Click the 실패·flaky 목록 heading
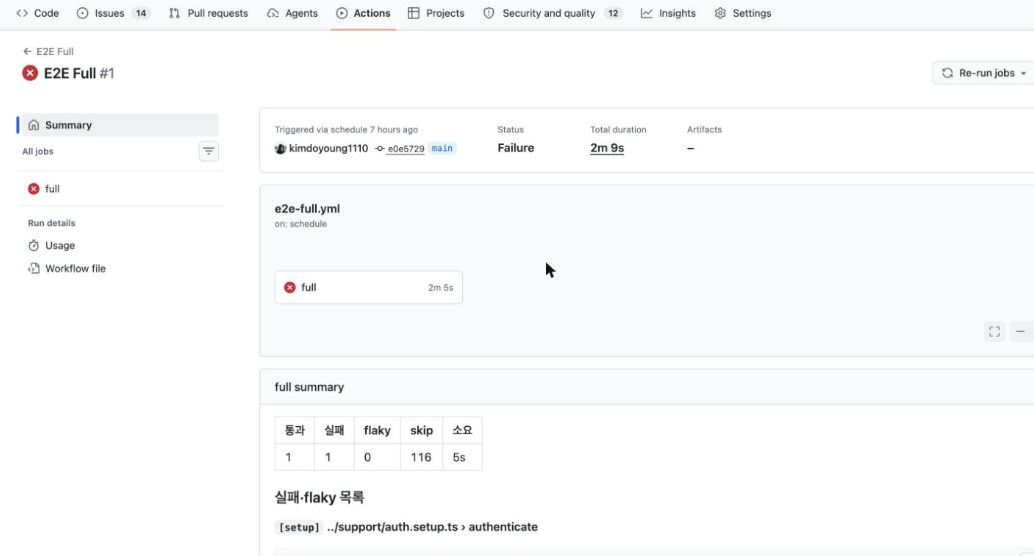Viewport: 1034px width, 556px height. pos(320,497)
